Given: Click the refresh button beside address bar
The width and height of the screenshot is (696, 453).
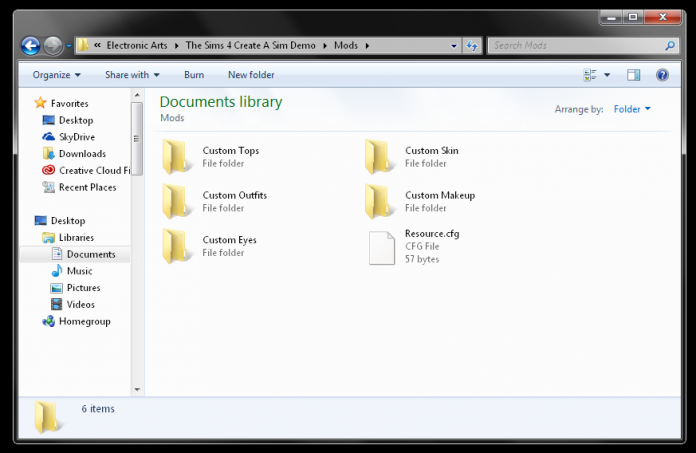Looking at the screenshot, I should [472, 45].
